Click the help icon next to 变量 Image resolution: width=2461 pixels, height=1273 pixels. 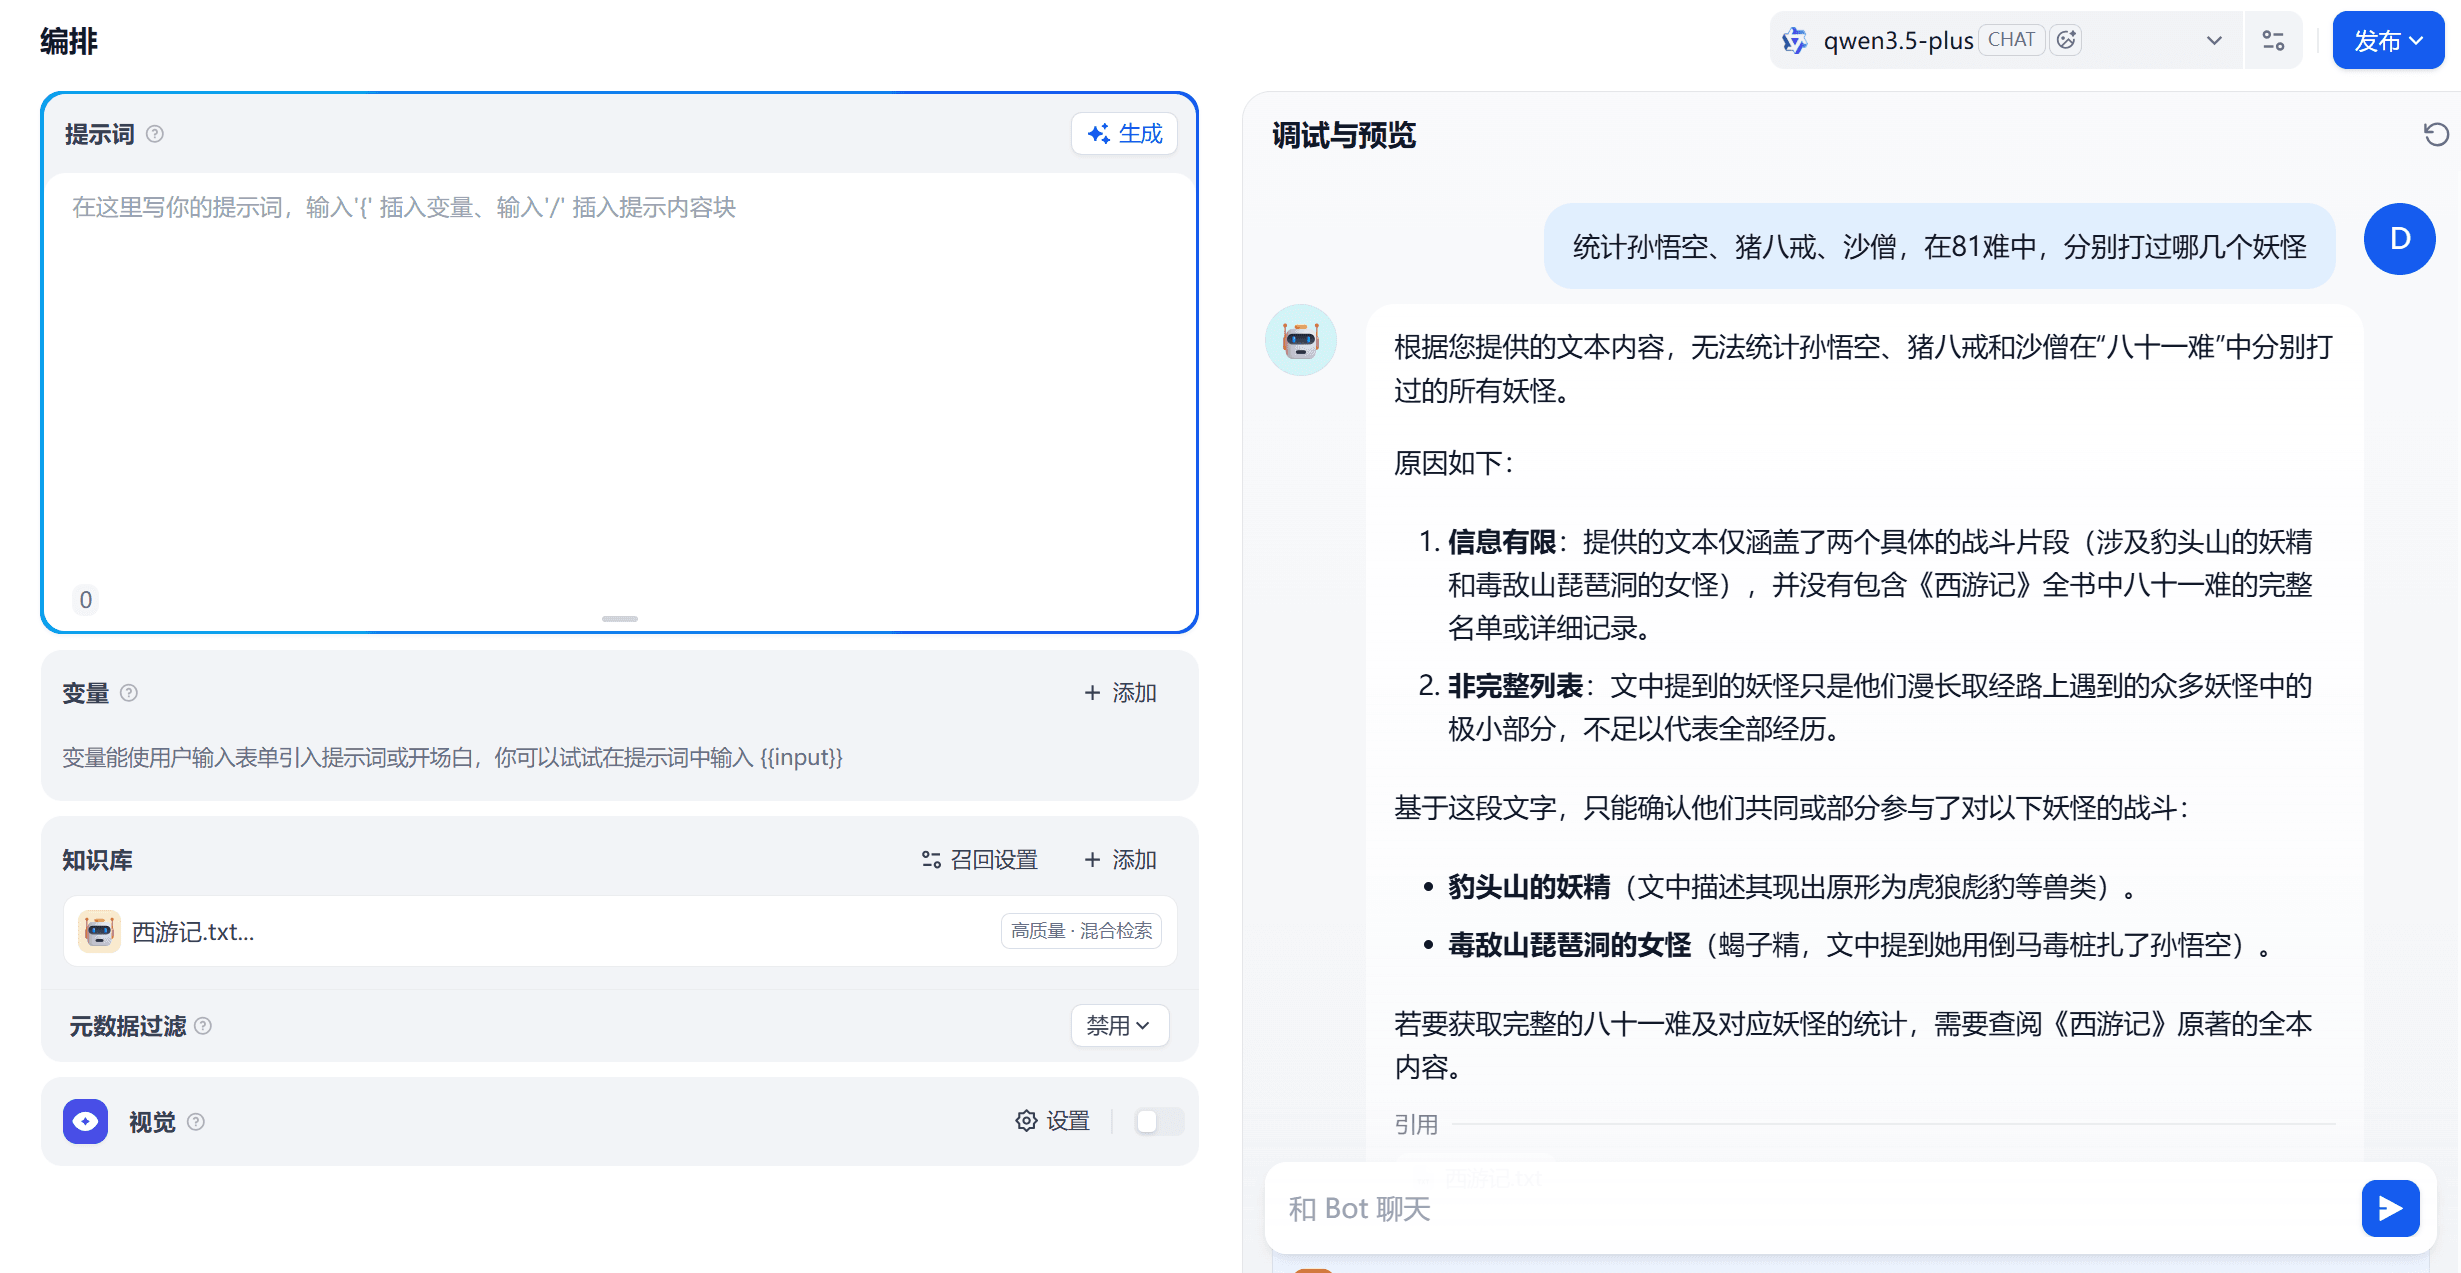click(x=129, y=692)
